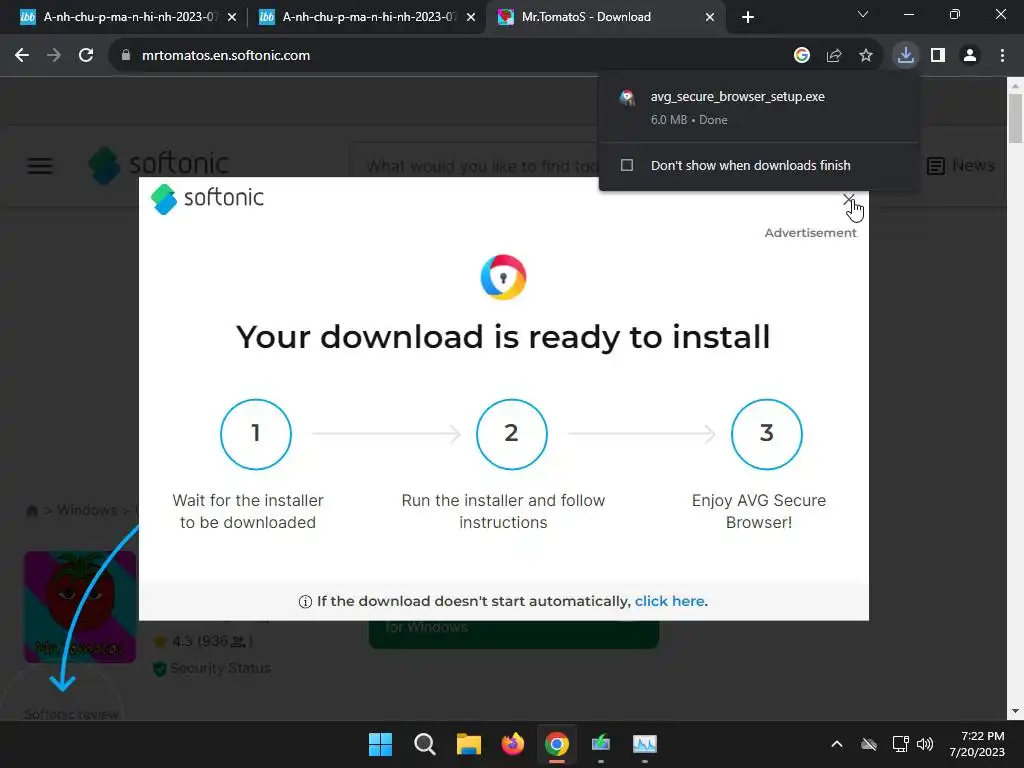Close the Softonic advertisement popup
Image resolution: width=1024 pixels, height=768 pixels.
tap(848, 199)
